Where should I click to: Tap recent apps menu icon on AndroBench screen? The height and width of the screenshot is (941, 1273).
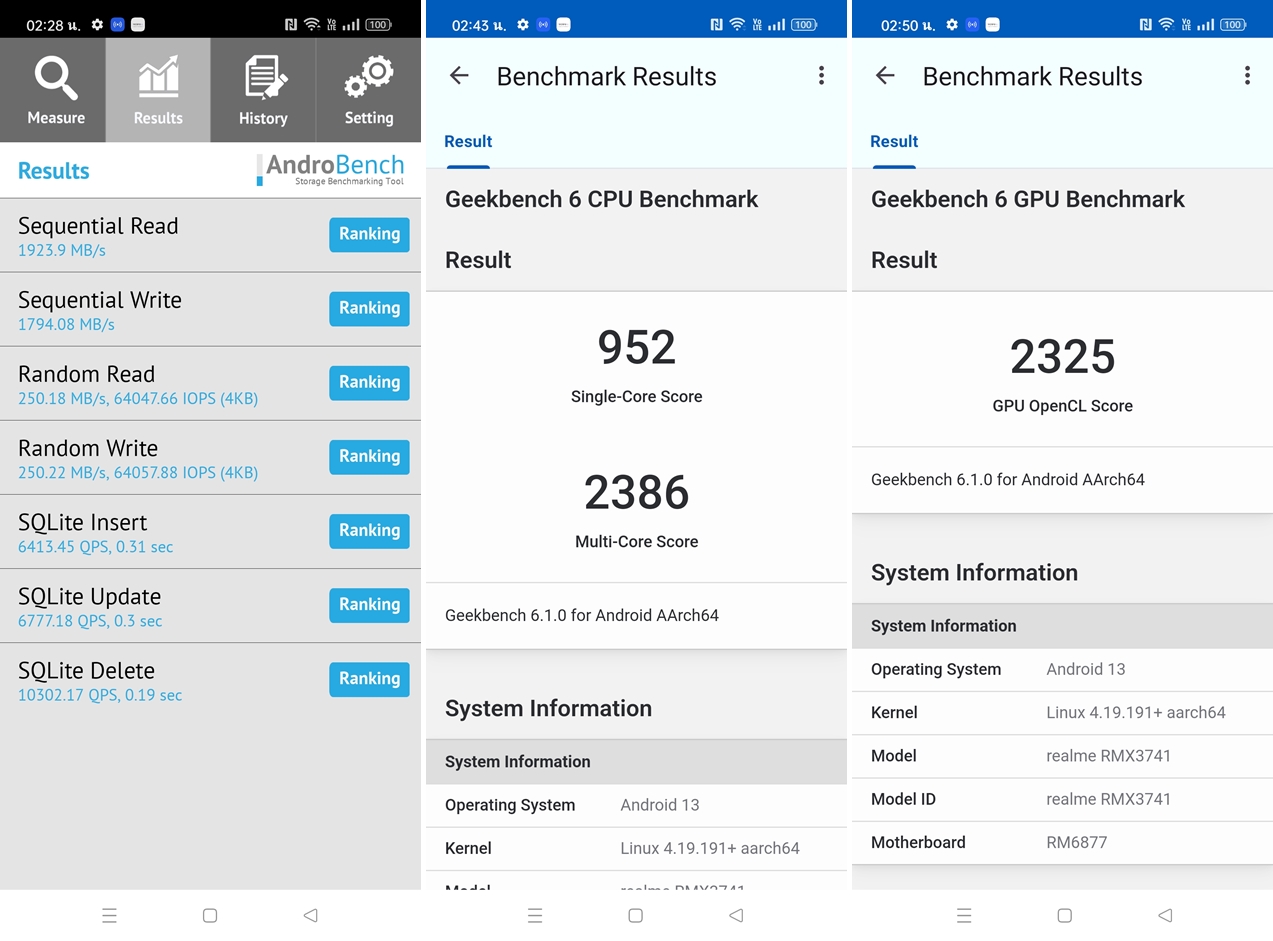pos(110,915)
